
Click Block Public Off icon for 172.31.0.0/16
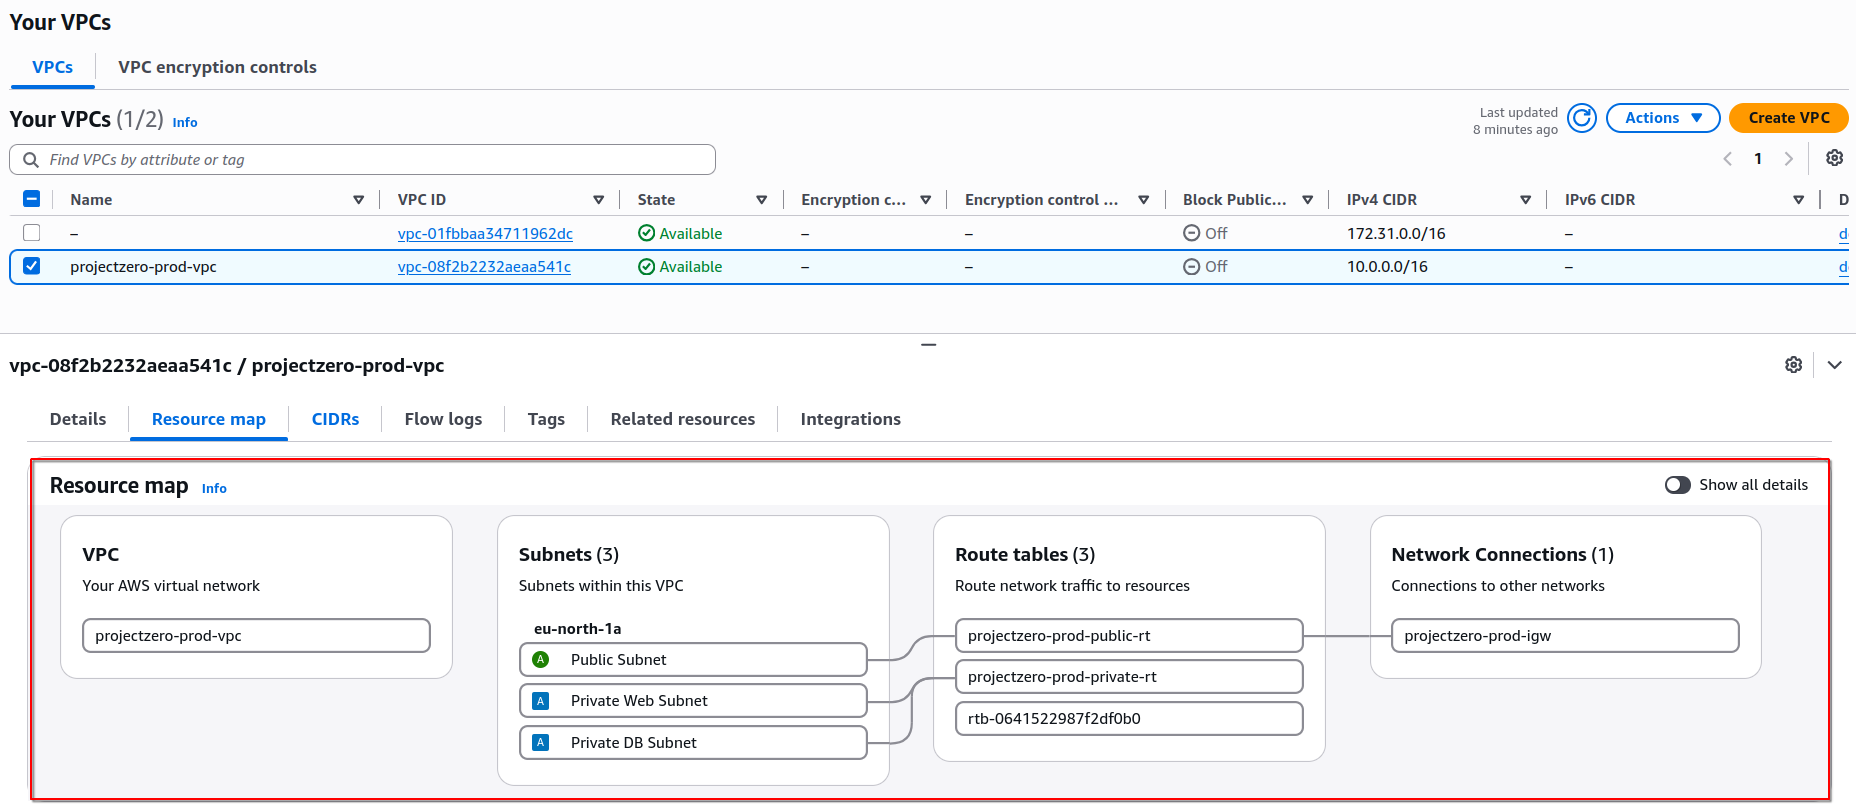[1192, 233]
